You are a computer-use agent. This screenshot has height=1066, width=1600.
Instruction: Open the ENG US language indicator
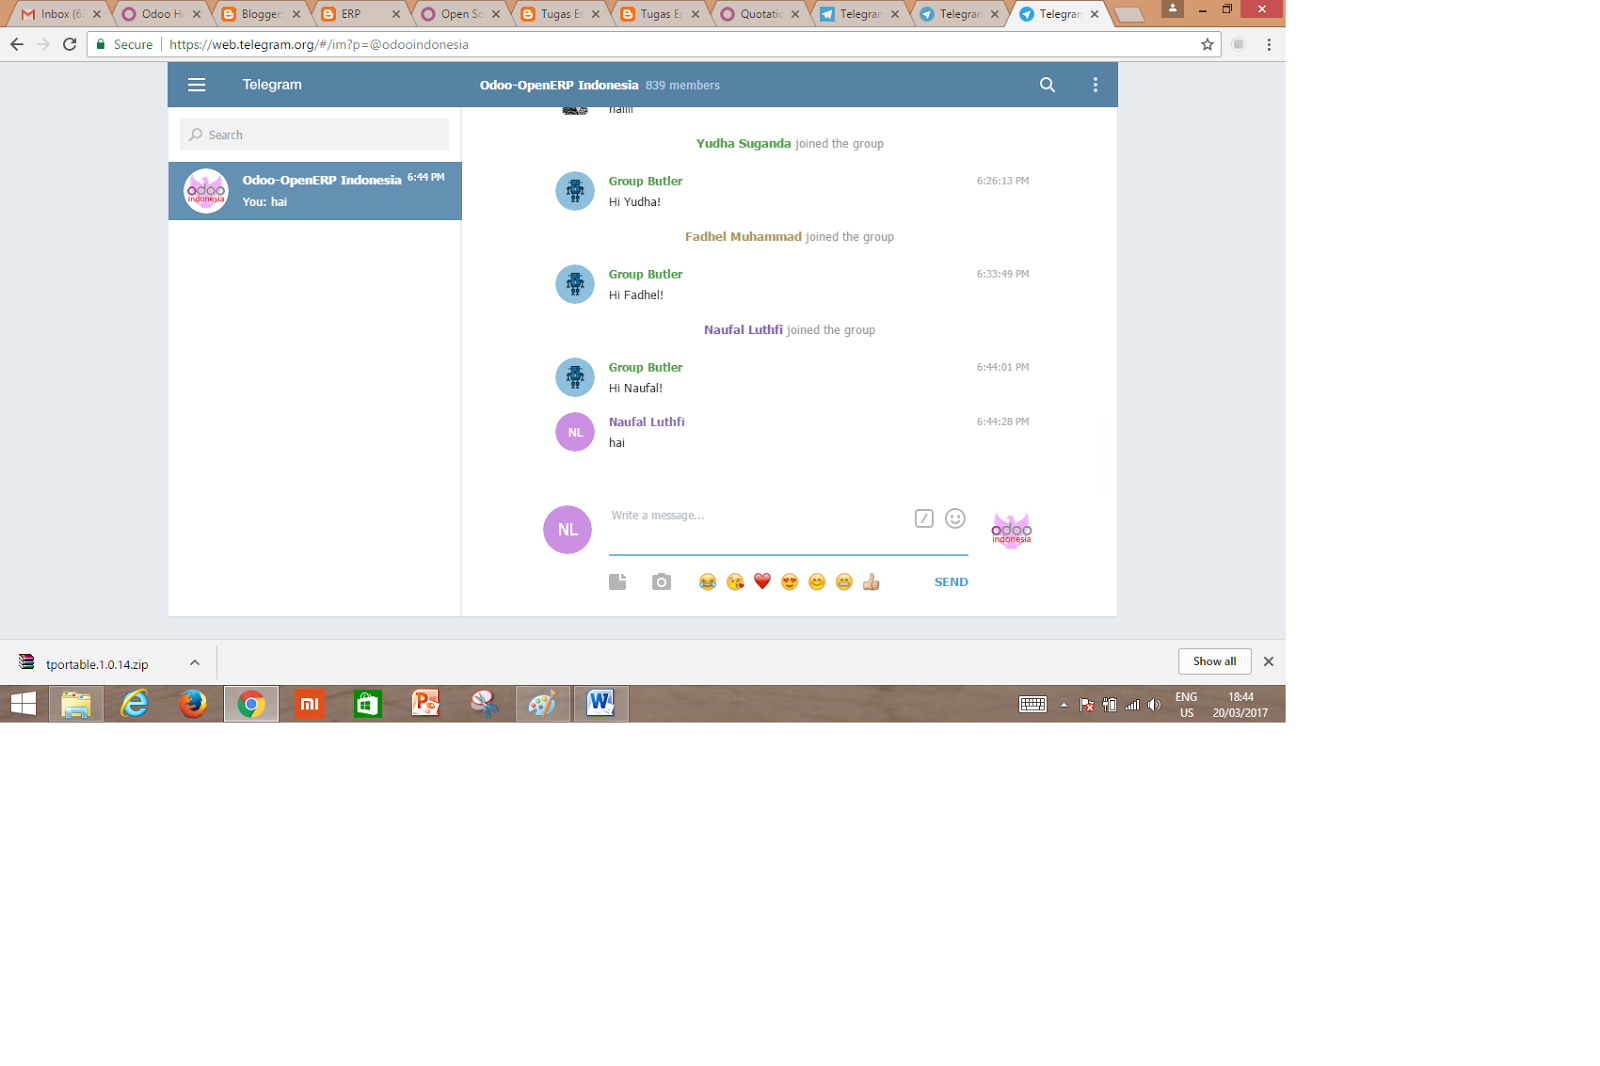(1186, 705)
